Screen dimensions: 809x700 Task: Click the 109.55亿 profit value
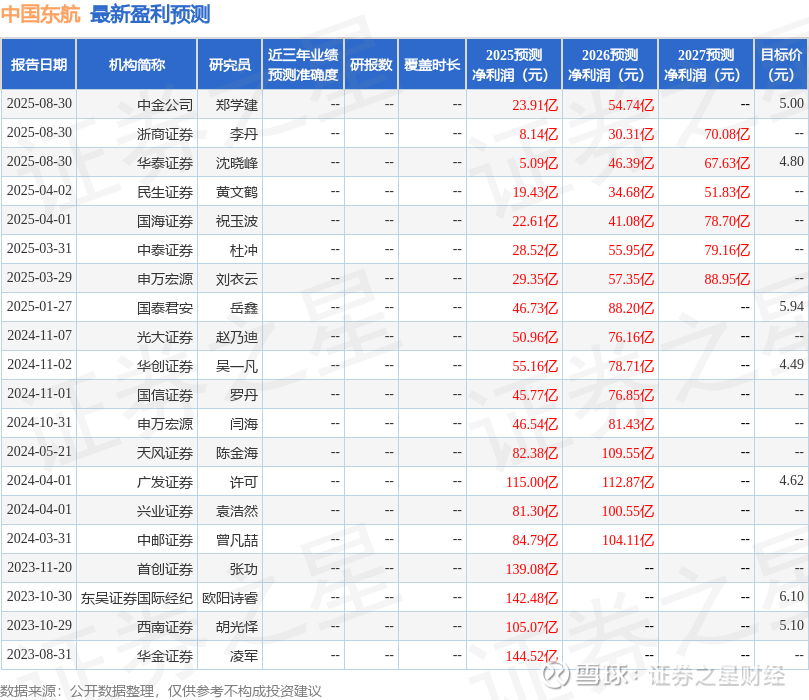click(628, 452)
